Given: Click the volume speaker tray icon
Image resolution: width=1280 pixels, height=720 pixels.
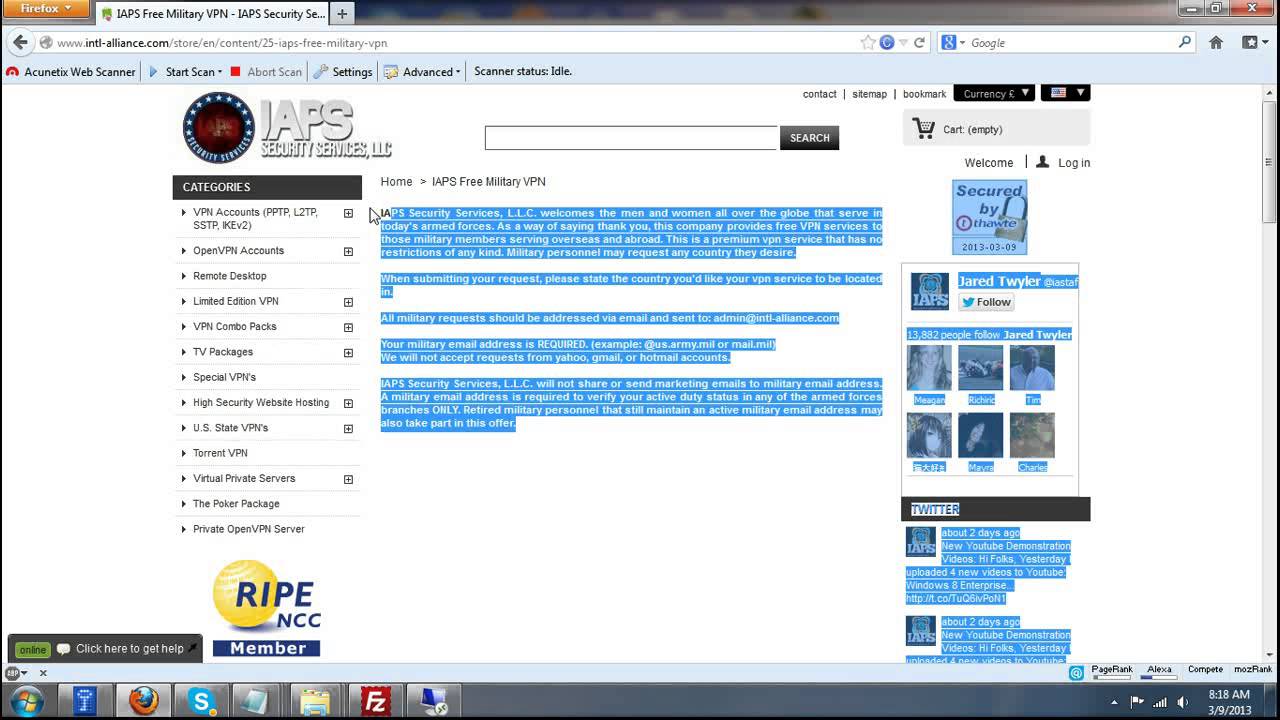Looking at the screenshot, I should point(1183,701).
